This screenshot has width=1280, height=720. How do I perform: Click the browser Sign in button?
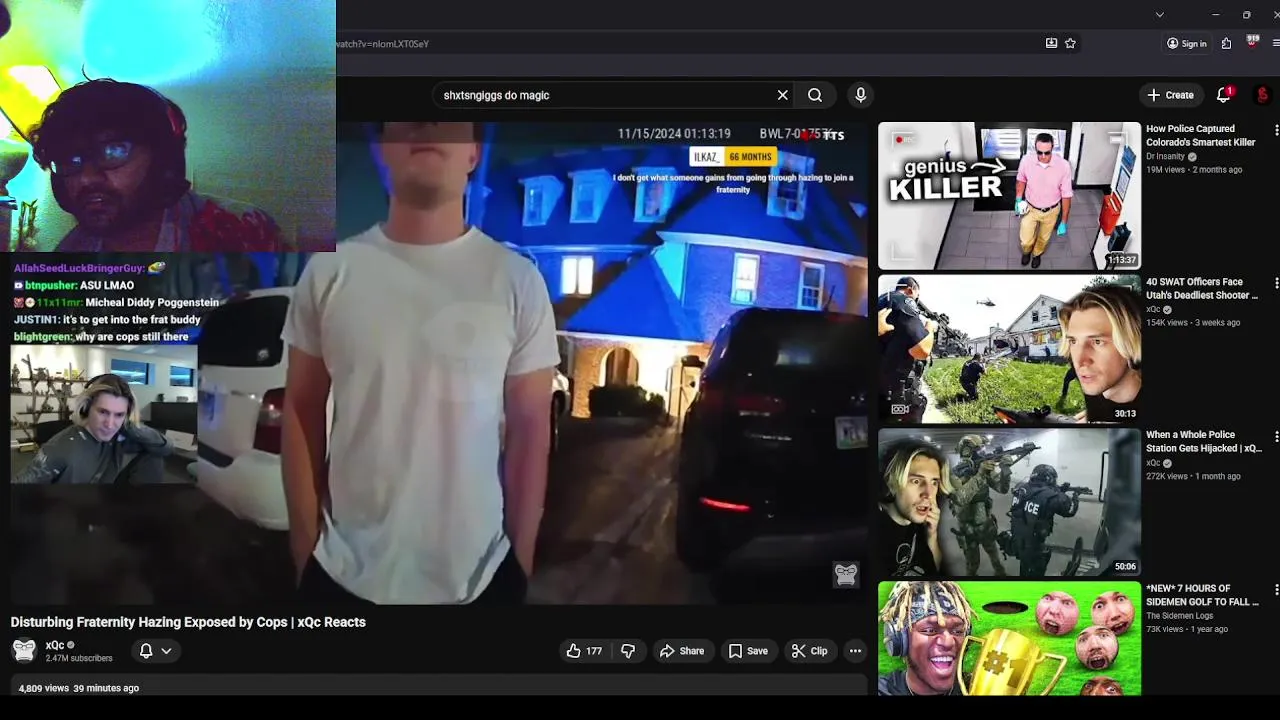[1187, 44]
